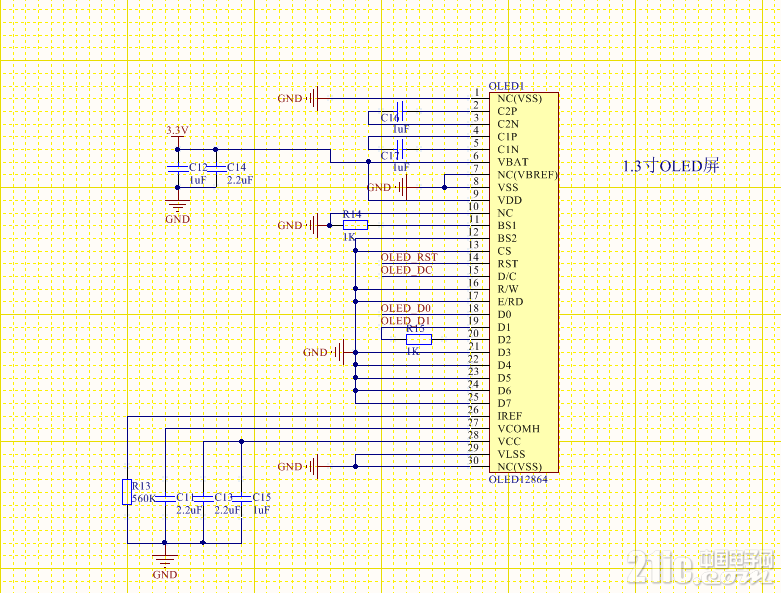This screenshot has height=593, width=781.
Task: Click pin number 26 on the OLED
Action: click(473, 410)
